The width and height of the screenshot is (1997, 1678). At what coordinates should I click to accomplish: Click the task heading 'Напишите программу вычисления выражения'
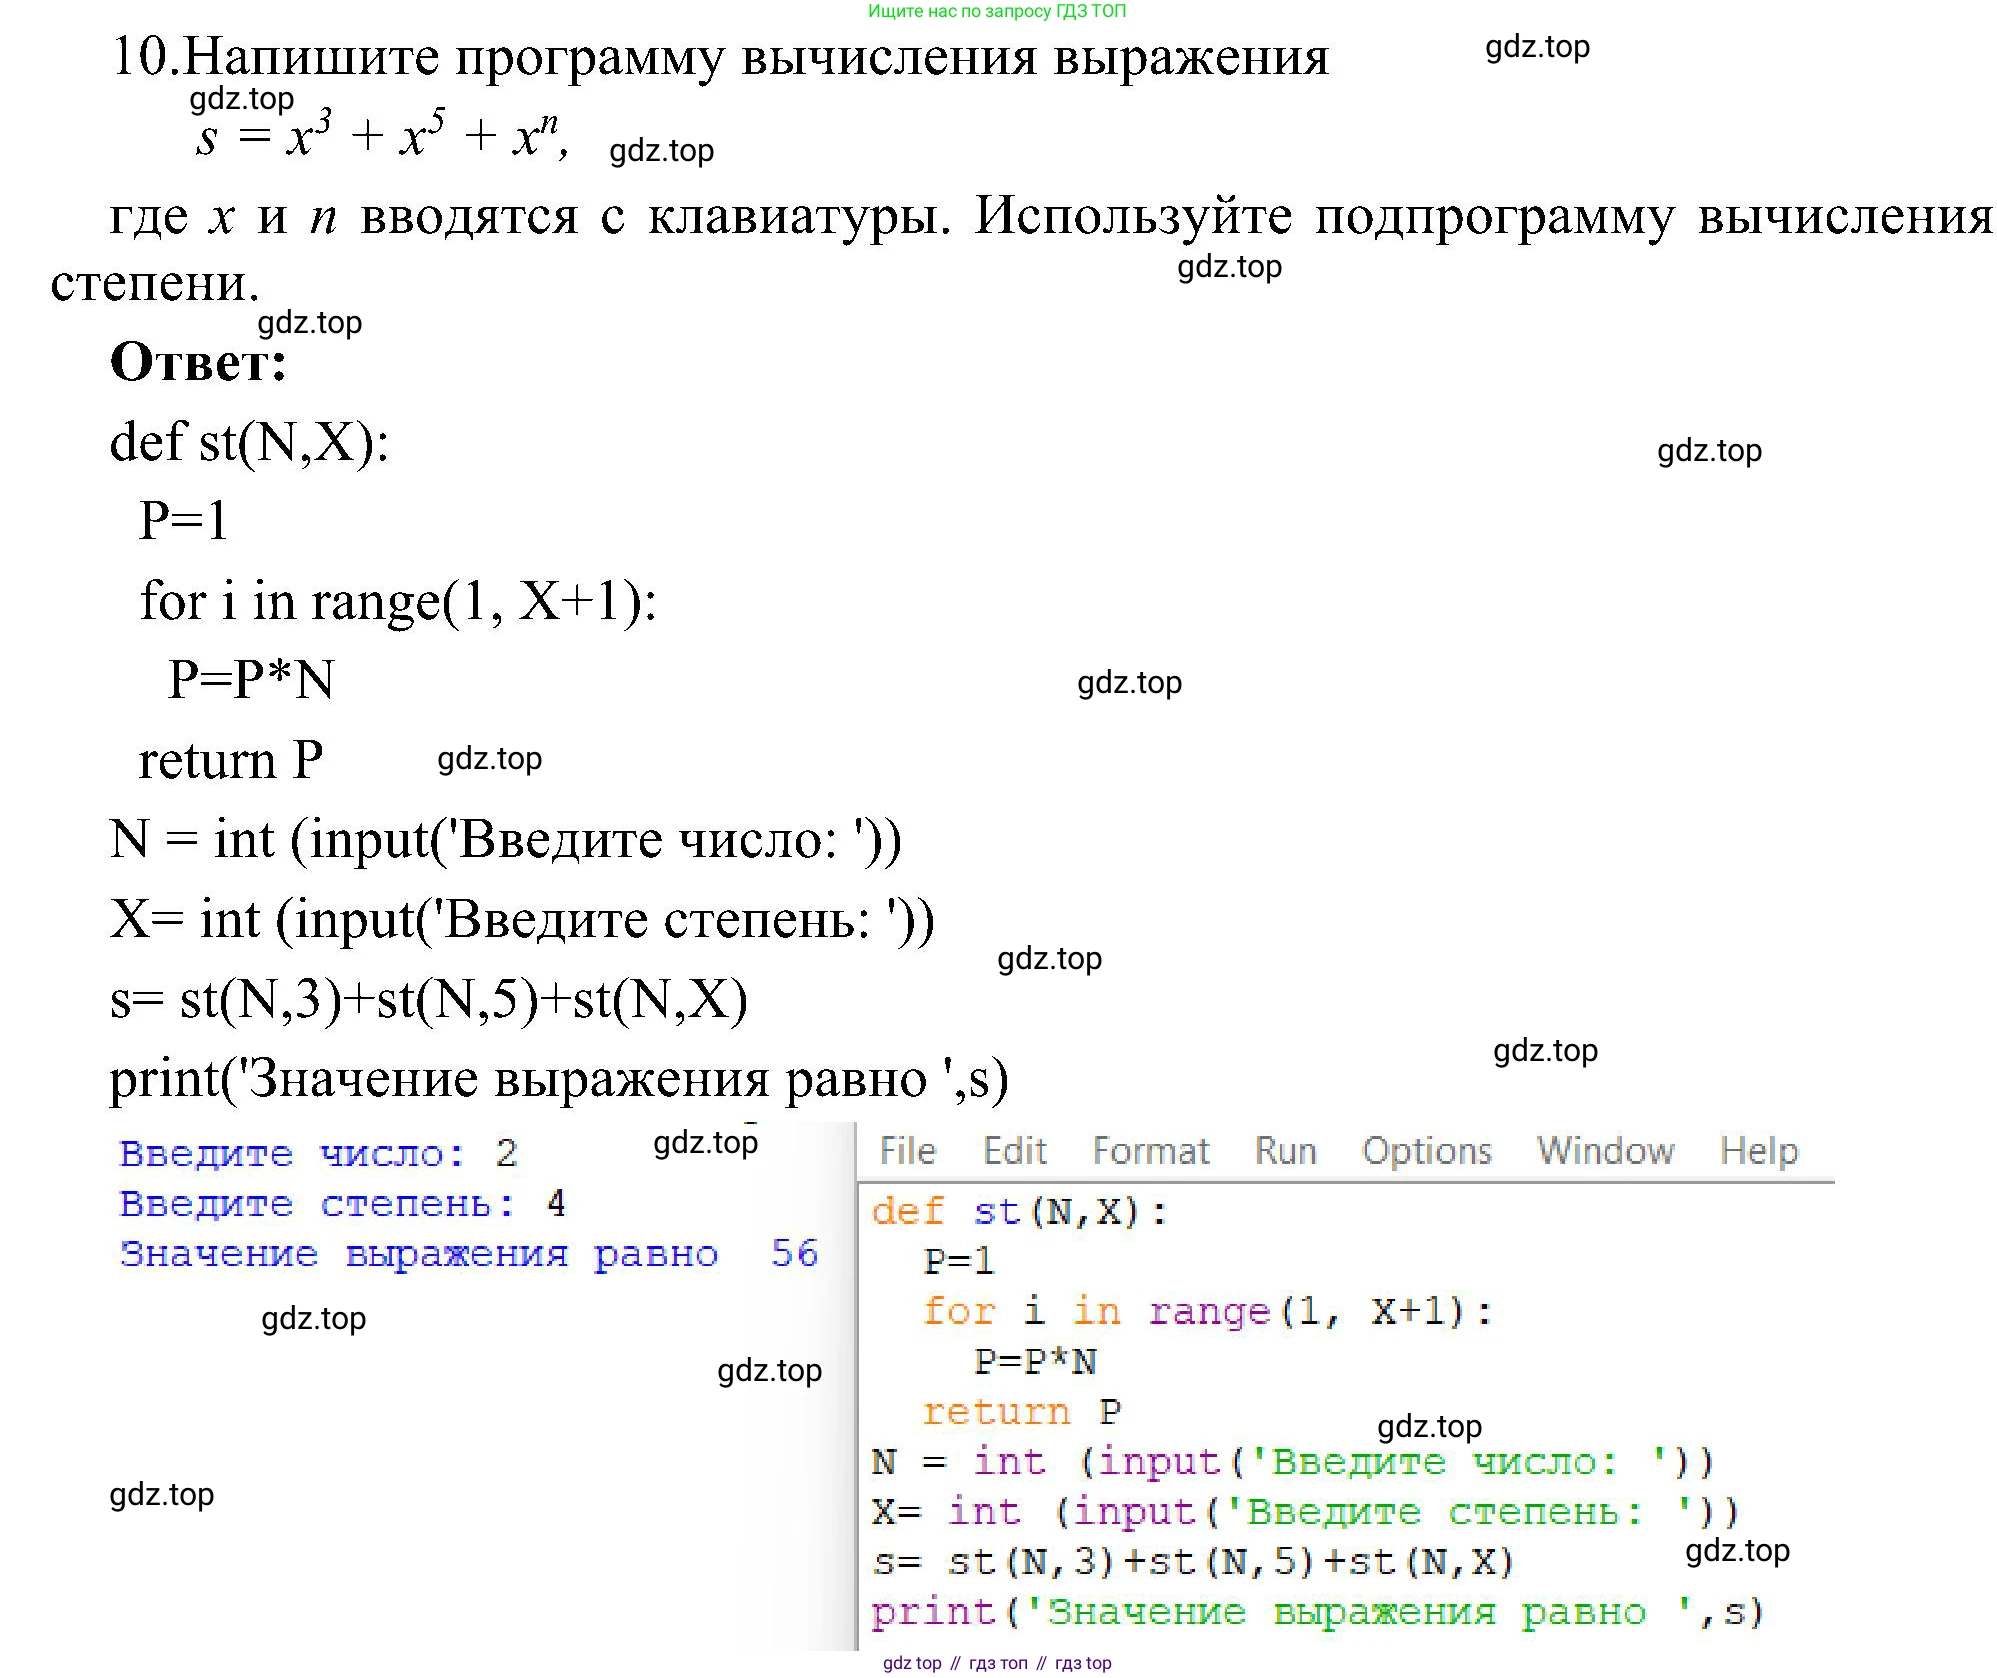(x=757, y=57)
